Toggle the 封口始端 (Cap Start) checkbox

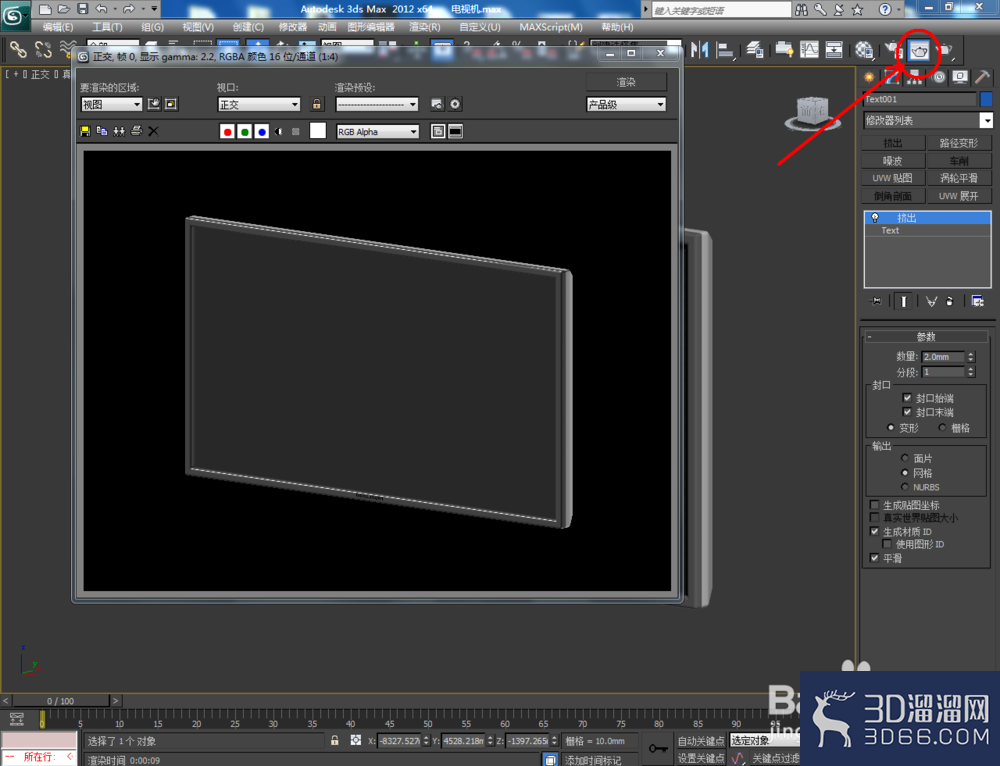pyautogui.click(x=907, y=398)
